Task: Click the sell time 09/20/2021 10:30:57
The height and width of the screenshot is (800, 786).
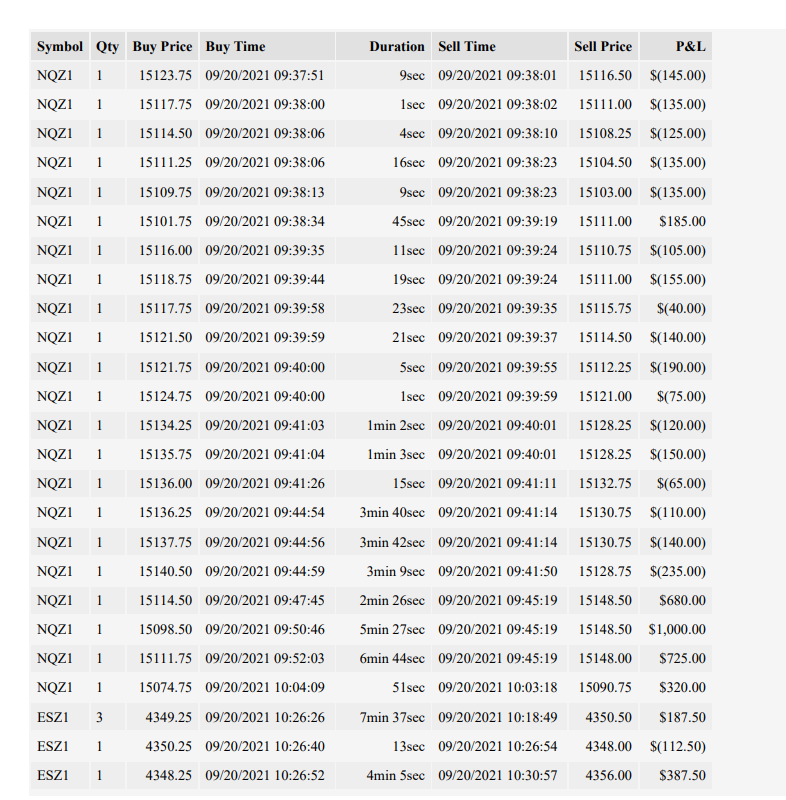Action: [x=499, y=776]
